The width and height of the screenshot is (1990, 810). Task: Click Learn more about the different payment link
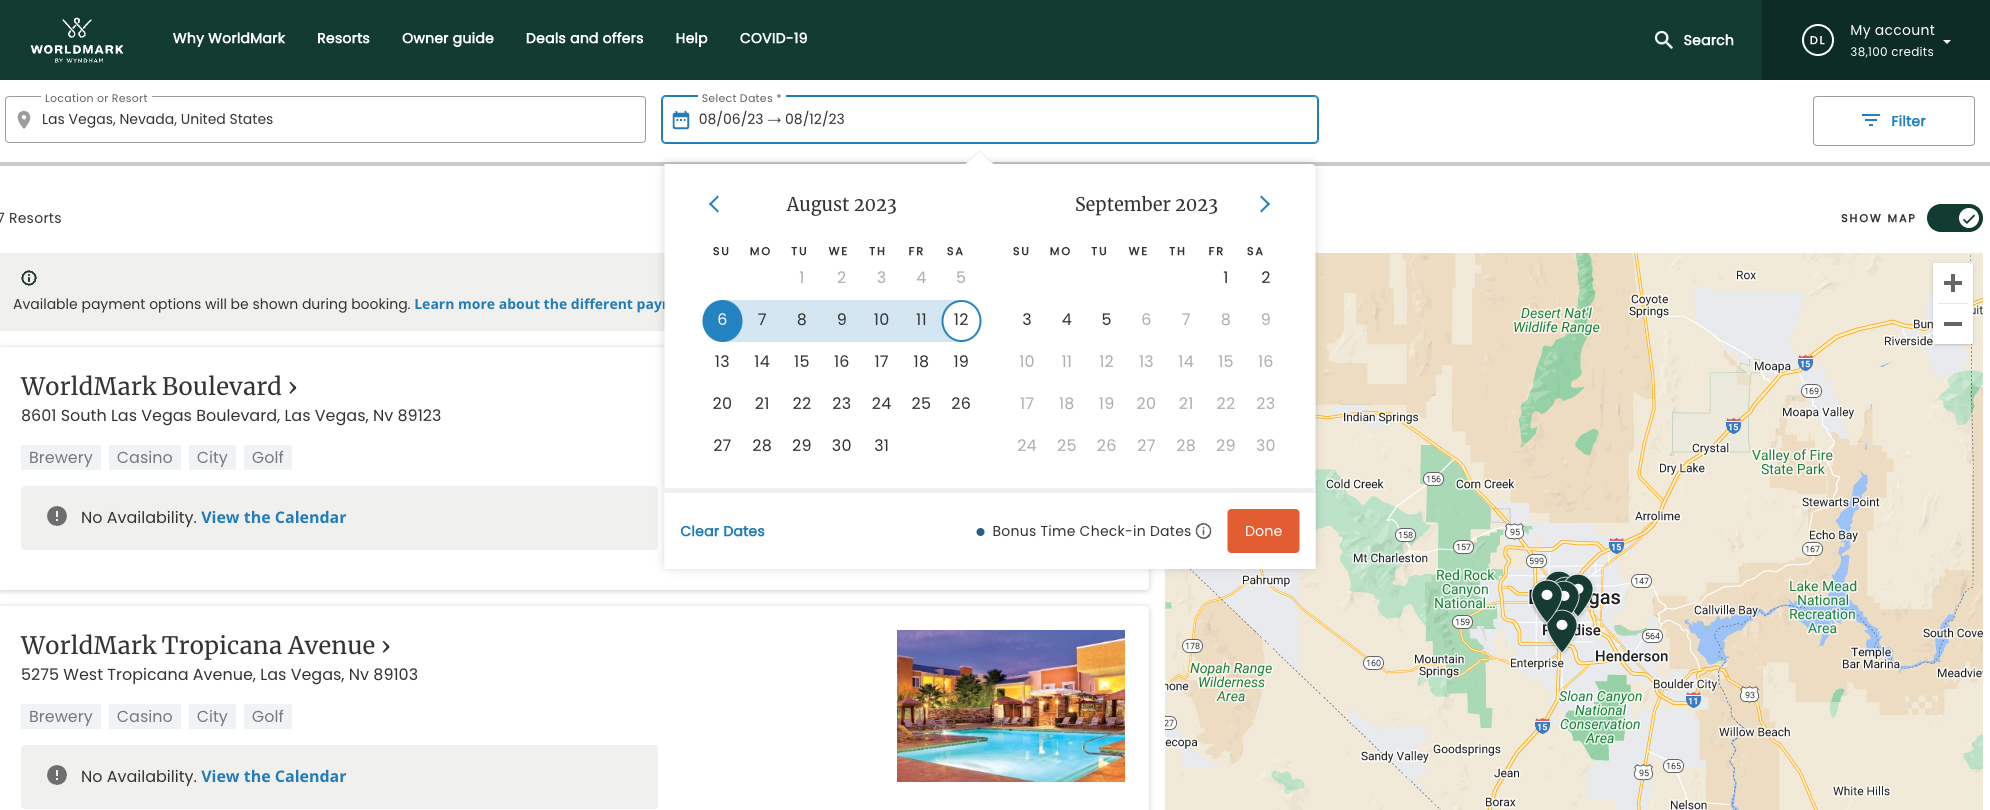click(539, 304)
